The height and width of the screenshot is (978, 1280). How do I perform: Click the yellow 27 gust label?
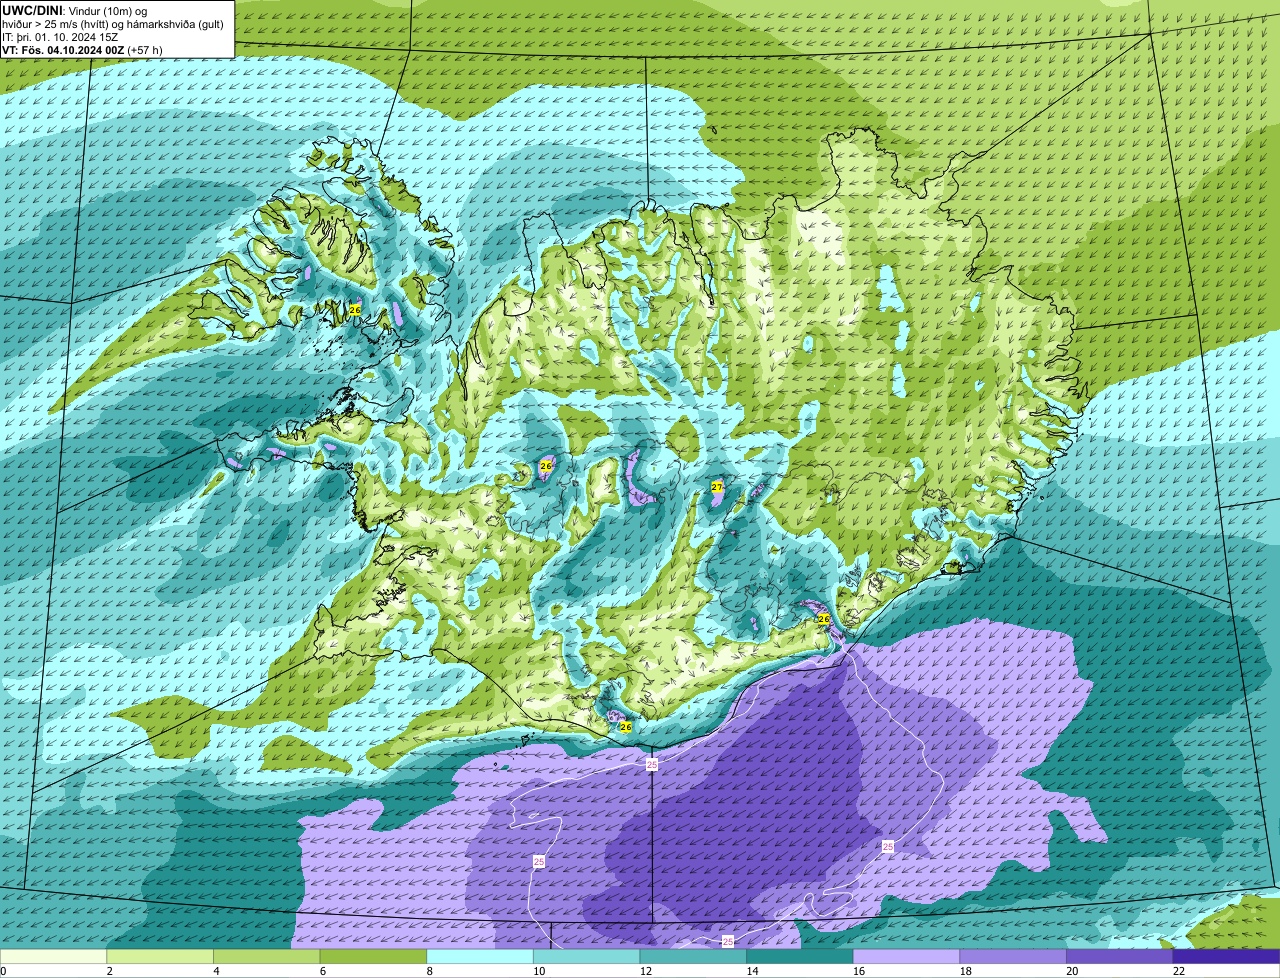[x=717, y=486]
